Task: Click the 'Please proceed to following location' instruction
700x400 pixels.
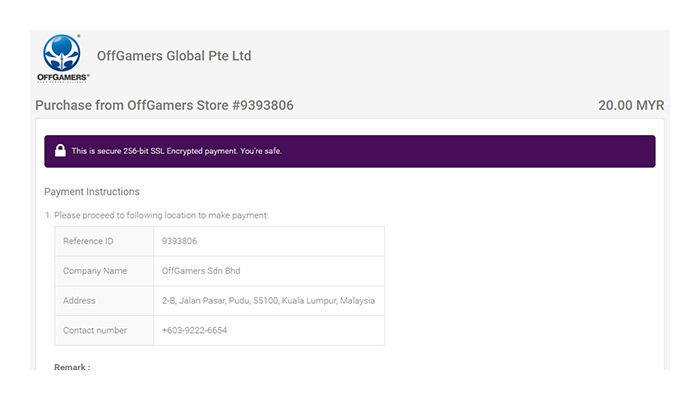Action: [x=160, y=215]
